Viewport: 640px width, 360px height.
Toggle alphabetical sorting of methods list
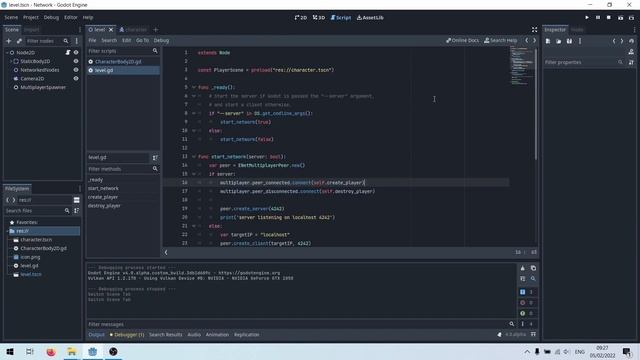(155, 158)
